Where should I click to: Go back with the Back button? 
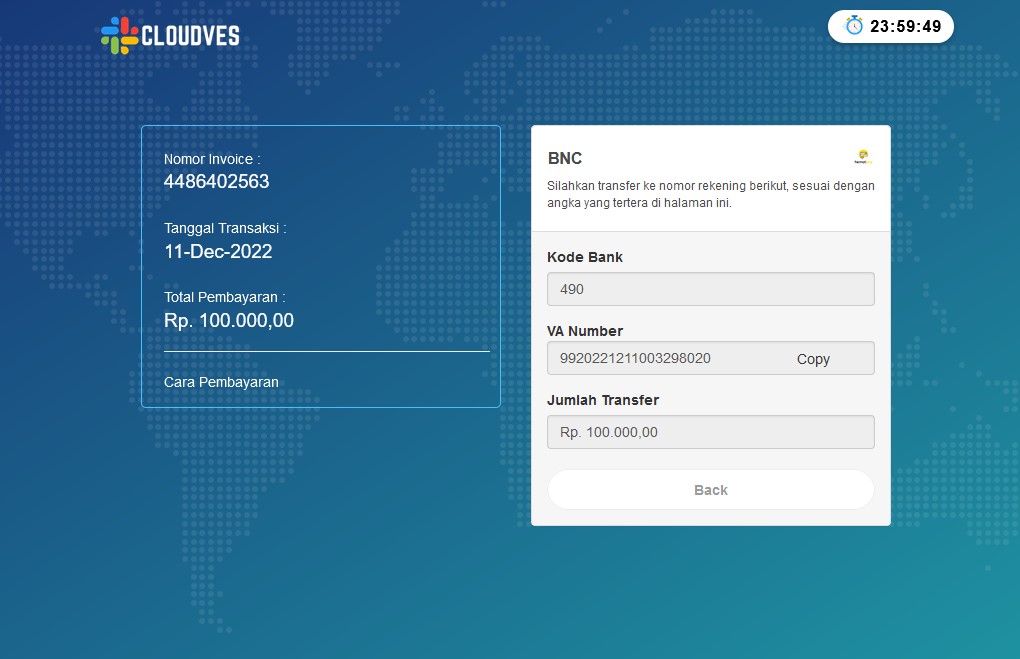(x=710, y=490)
